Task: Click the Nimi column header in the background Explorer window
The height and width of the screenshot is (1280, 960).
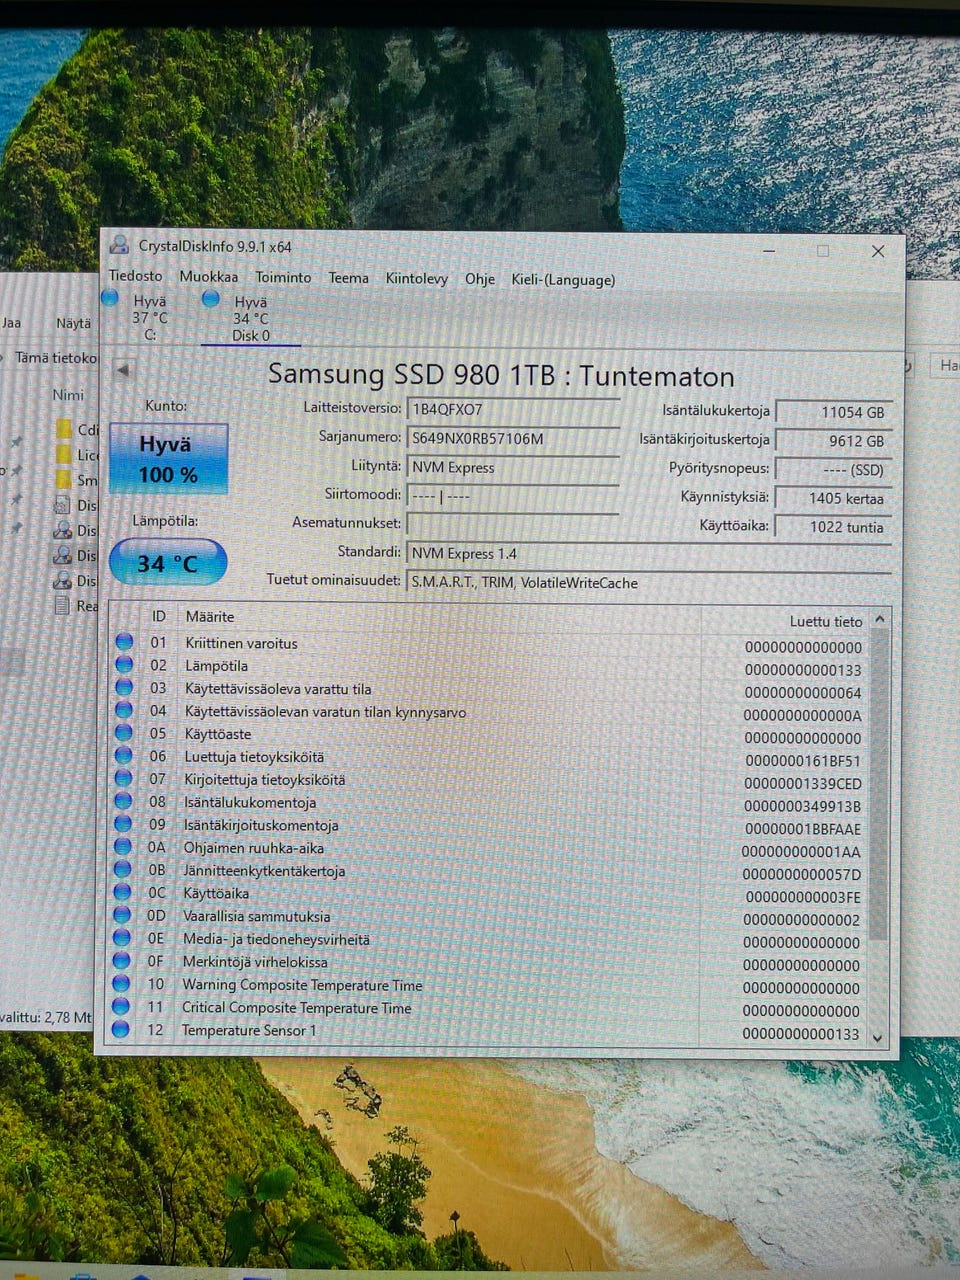Action: (x=68, y=395)
